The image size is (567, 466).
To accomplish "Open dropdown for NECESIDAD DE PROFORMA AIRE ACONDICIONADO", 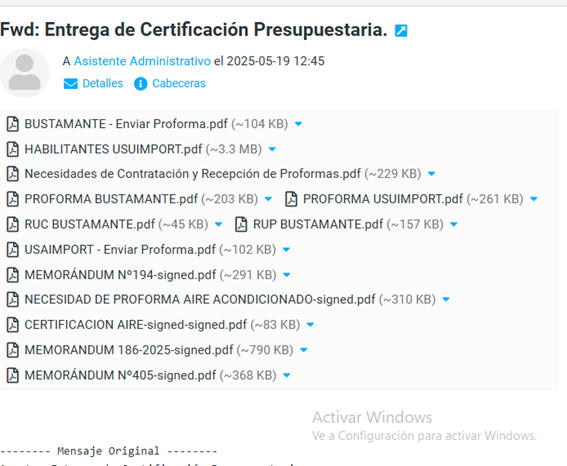I will [x=446, y=299].
